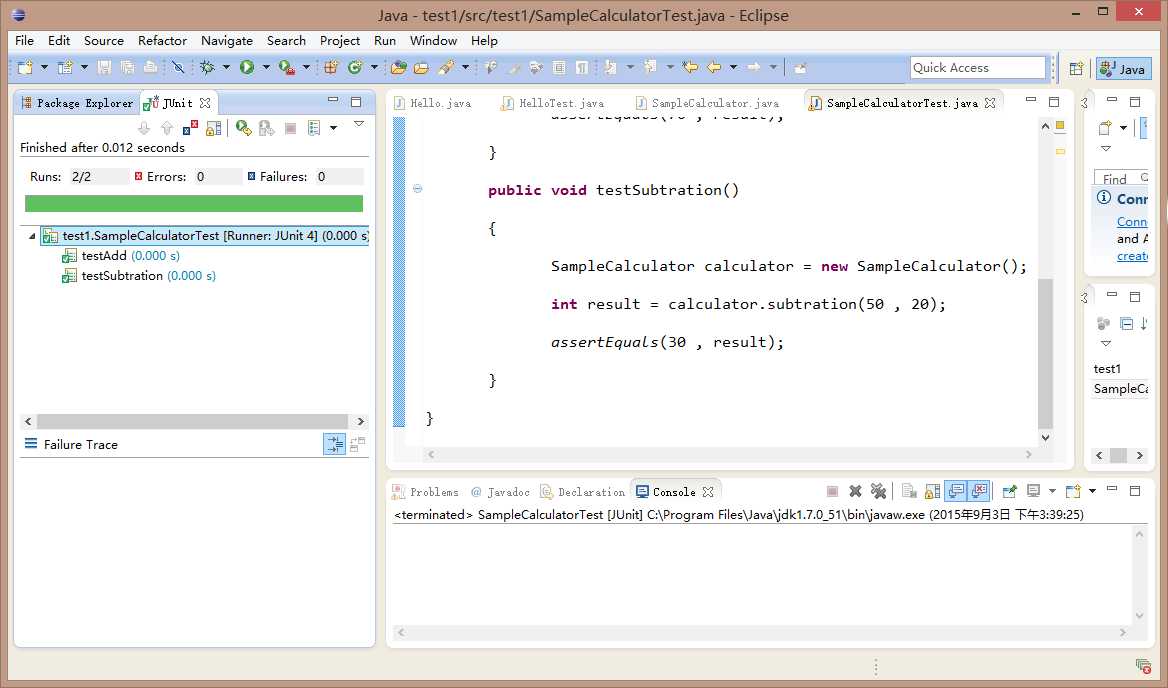The image size is (1168, 688).
Task: Click the green JUnit progress bar
Action: 194,203
